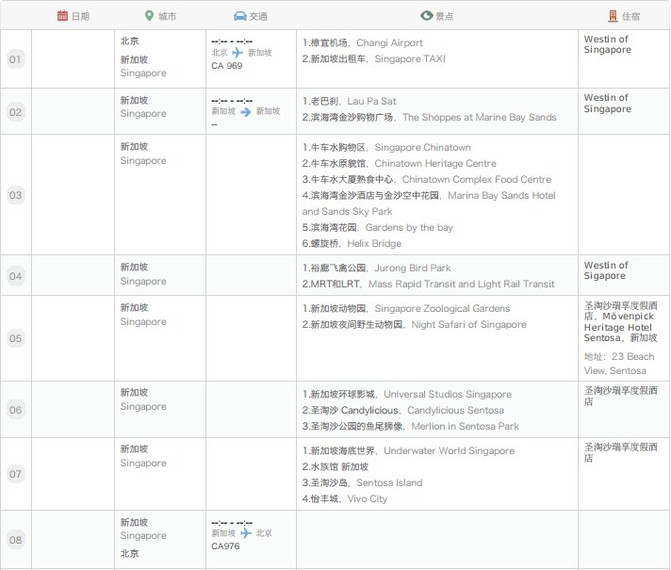Click Mass Rapid Transit and Light Rail entry

point(428,284)
